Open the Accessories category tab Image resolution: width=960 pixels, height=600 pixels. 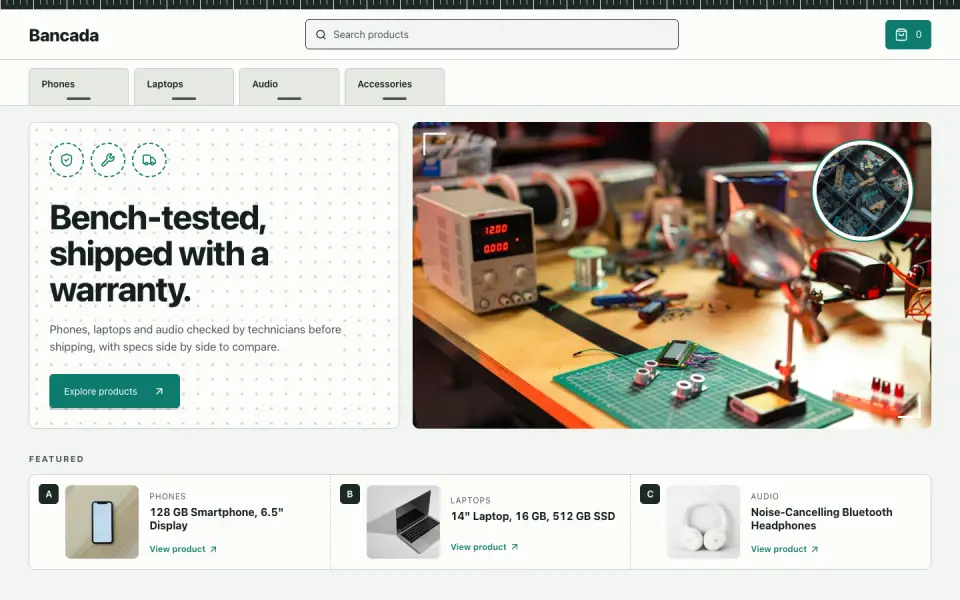pyautogui.click(x=394, y=86)
